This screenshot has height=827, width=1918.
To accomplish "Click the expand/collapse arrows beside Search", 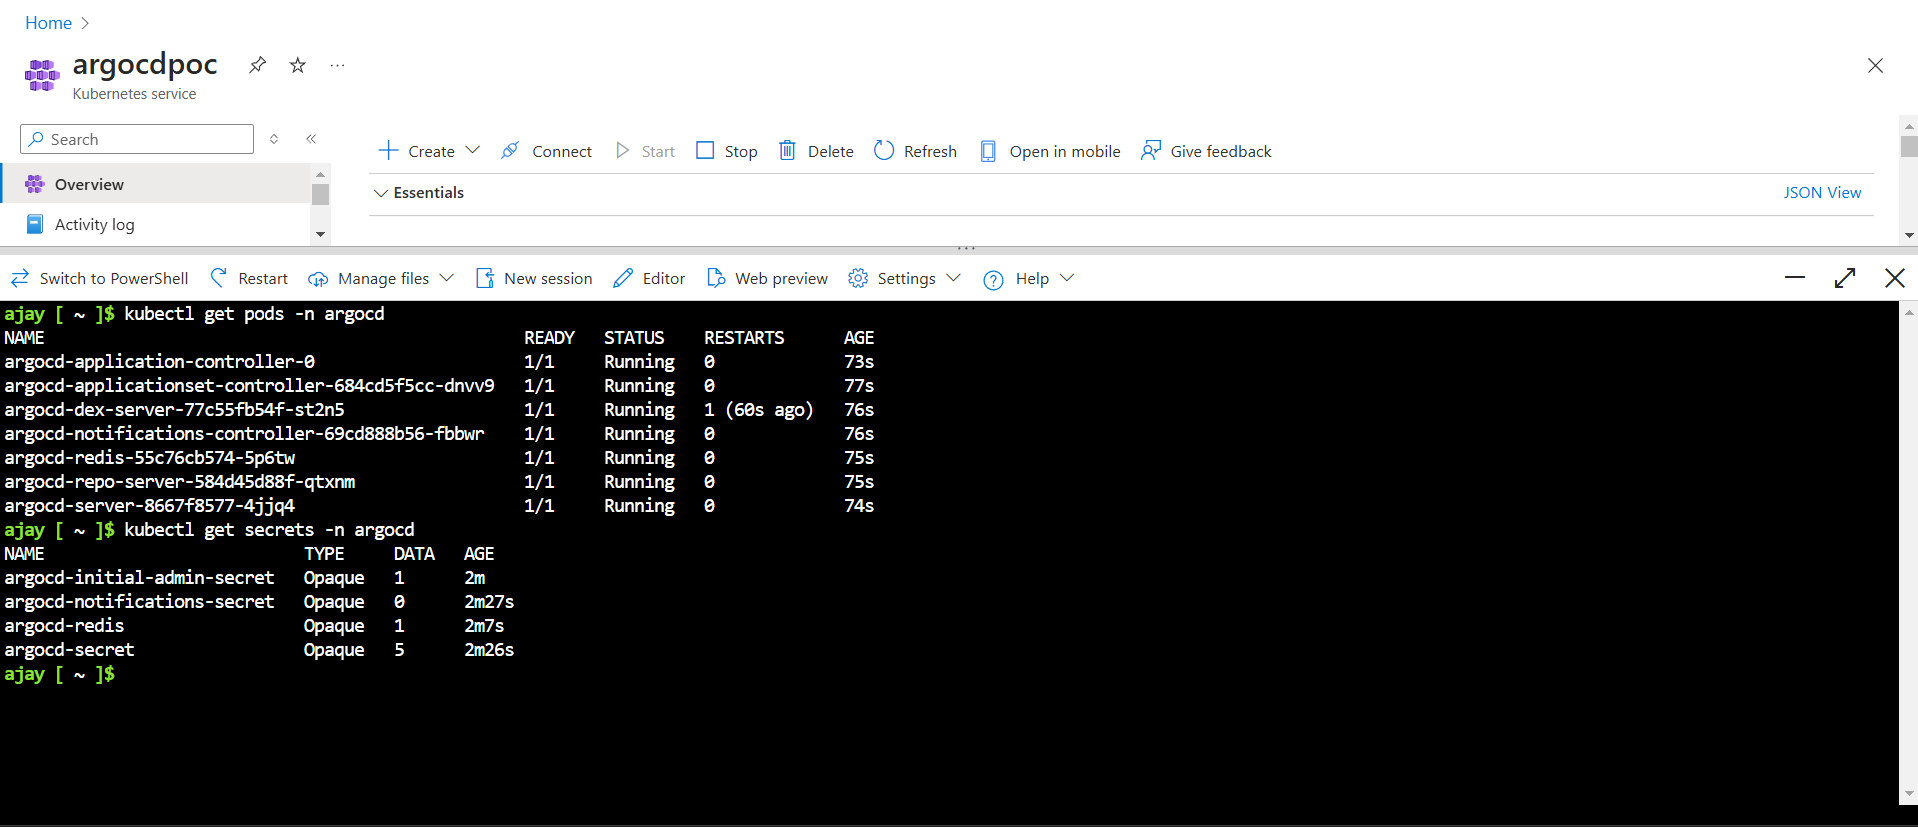I will [274, 139].
